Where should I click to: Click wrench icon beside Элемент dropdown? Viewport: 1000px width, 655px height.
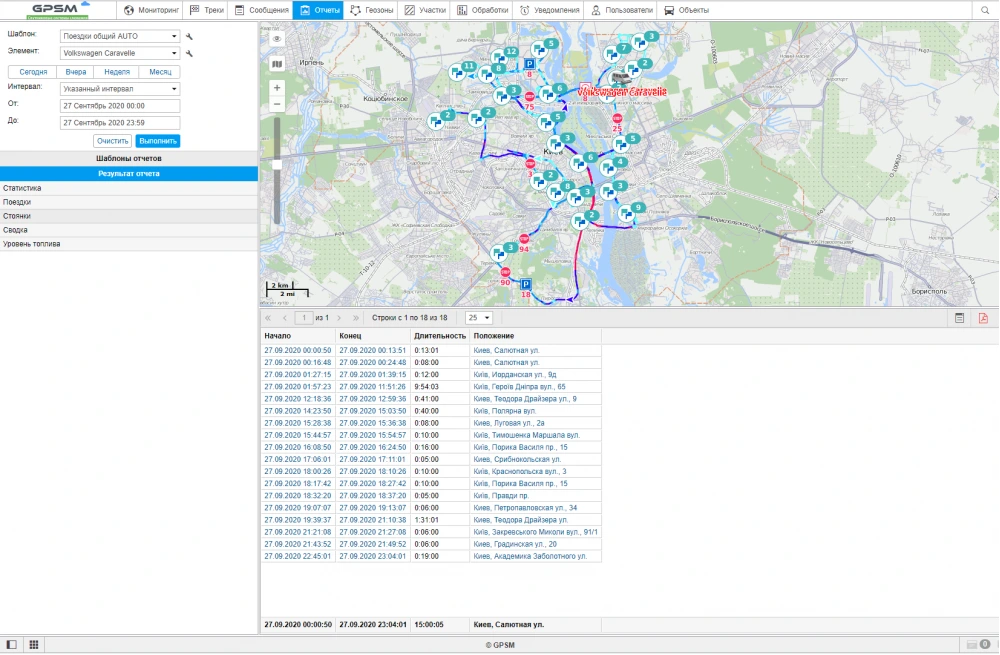pos(189,53)
